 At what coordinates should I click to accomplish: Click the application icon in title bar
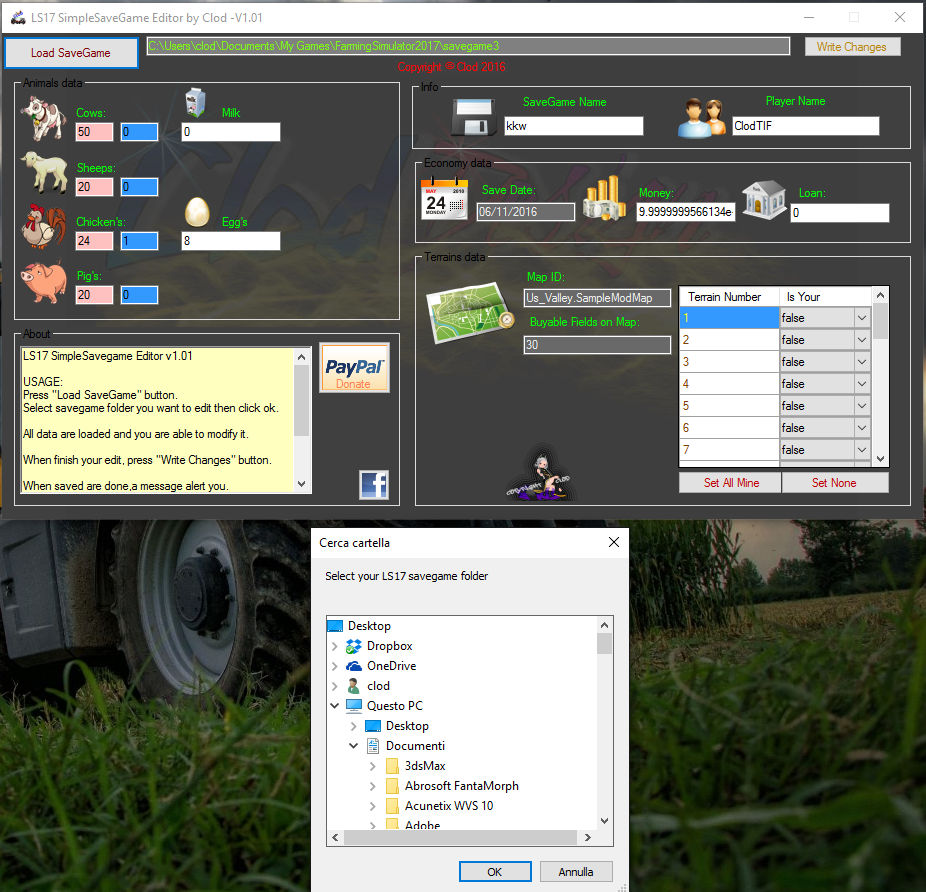click(x=18, y=18)
